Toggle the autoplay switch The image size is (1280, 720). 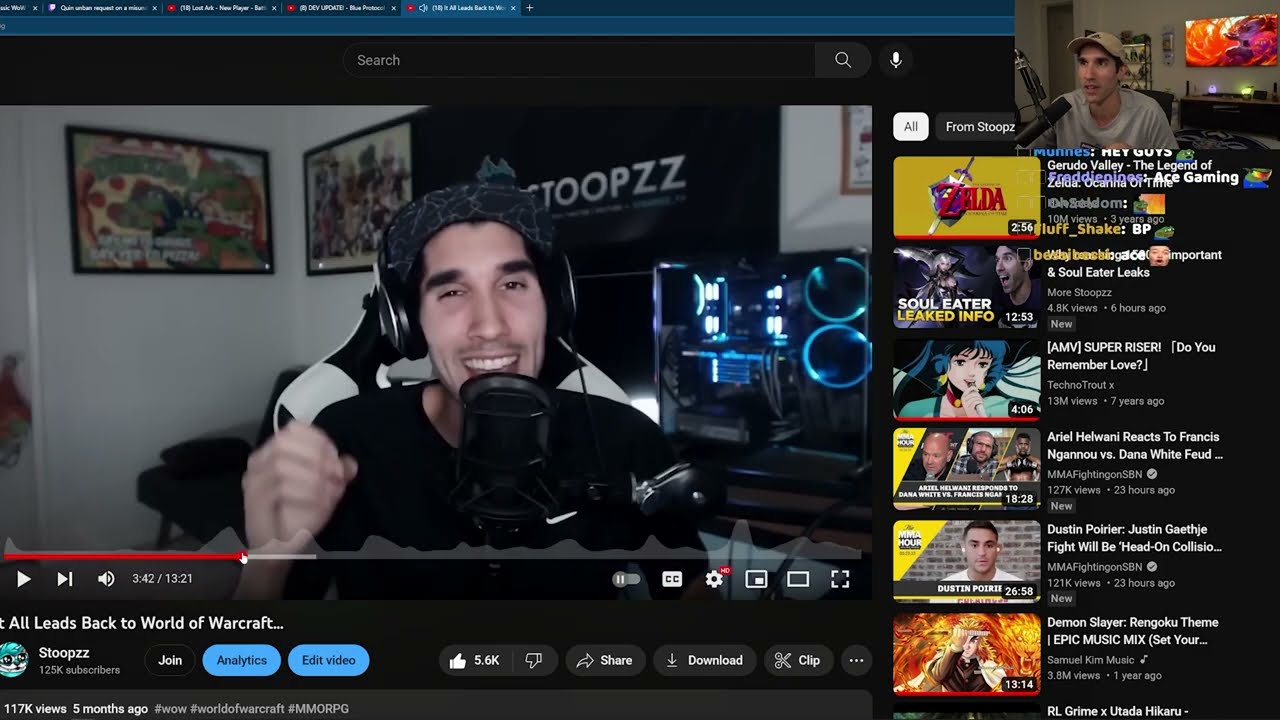[626, 579]
